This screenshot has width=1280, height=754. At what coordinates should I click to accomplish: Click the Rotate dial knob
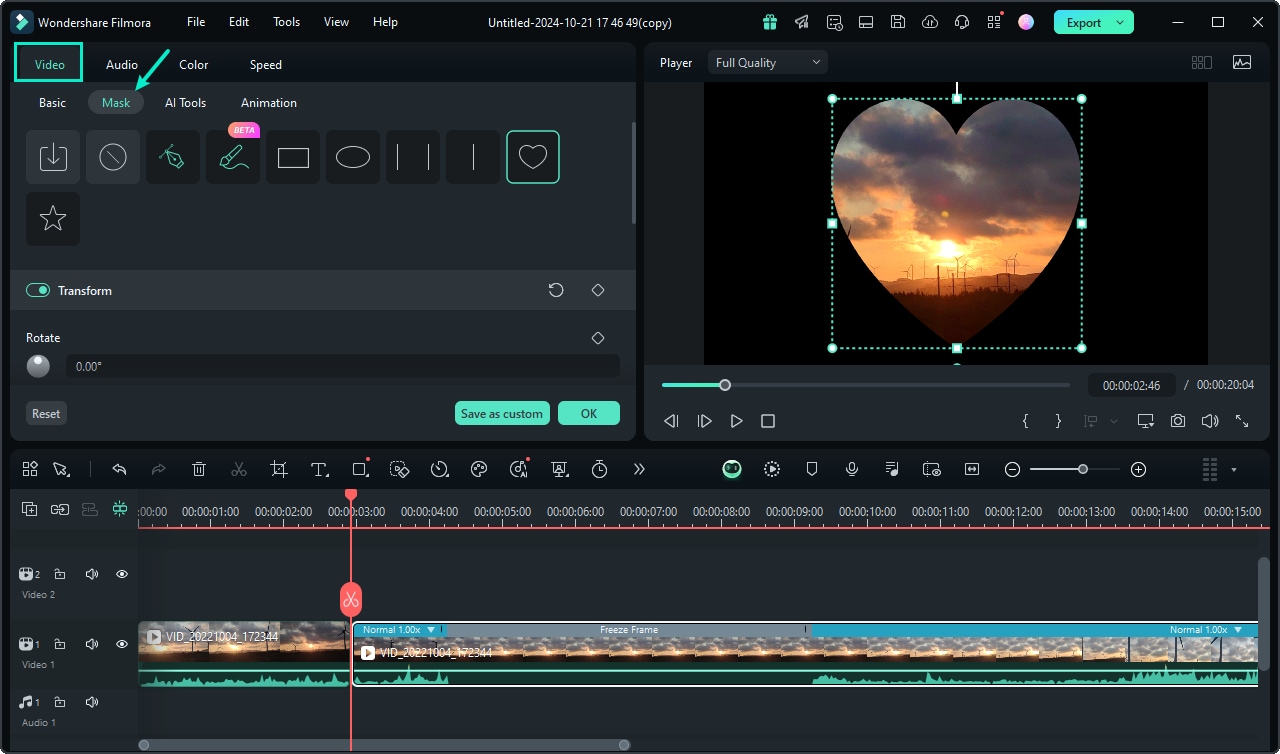pyautogui.click(x=38, y=366)
